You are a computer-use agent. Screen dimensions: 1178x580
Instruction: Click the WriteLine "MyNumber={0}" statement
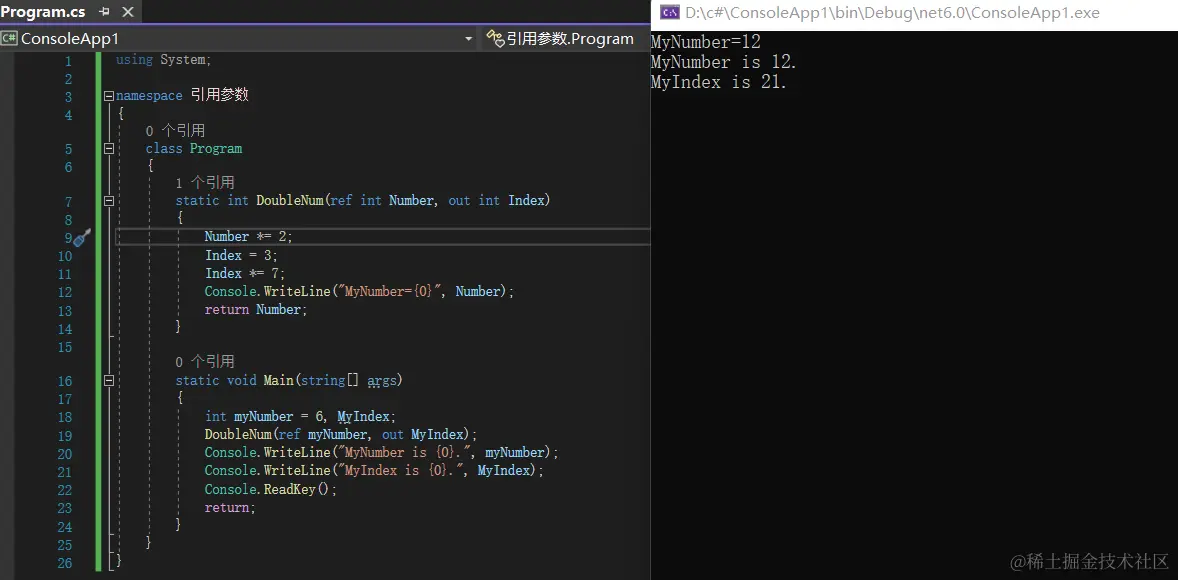tap(360, 292)
